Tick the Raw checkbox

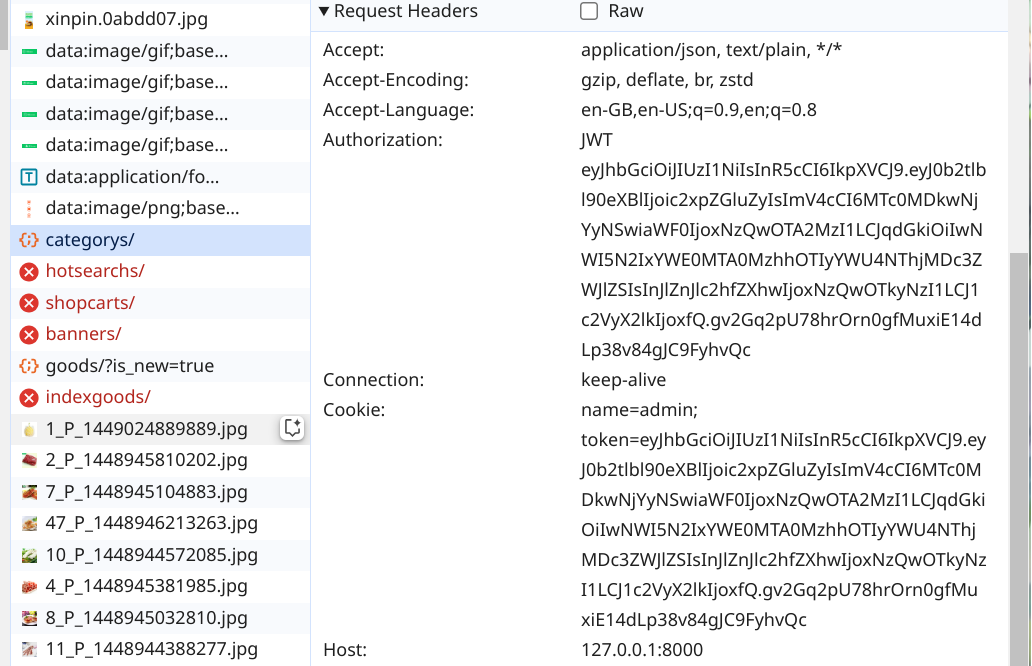tap(589, 12)
